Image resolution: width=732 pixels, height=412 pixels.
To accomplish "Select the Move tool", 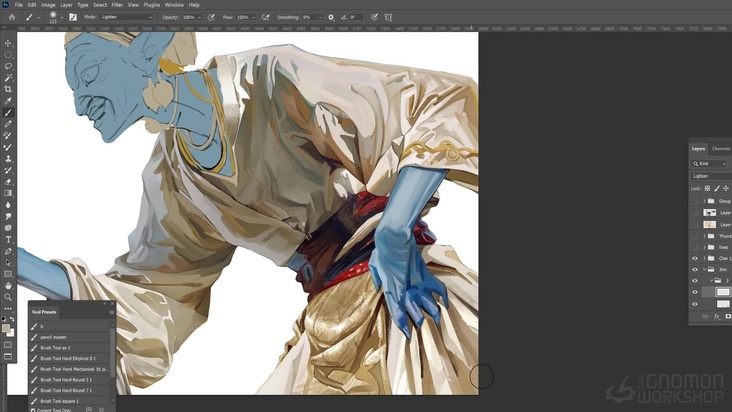I will click(x=8, y=43).
